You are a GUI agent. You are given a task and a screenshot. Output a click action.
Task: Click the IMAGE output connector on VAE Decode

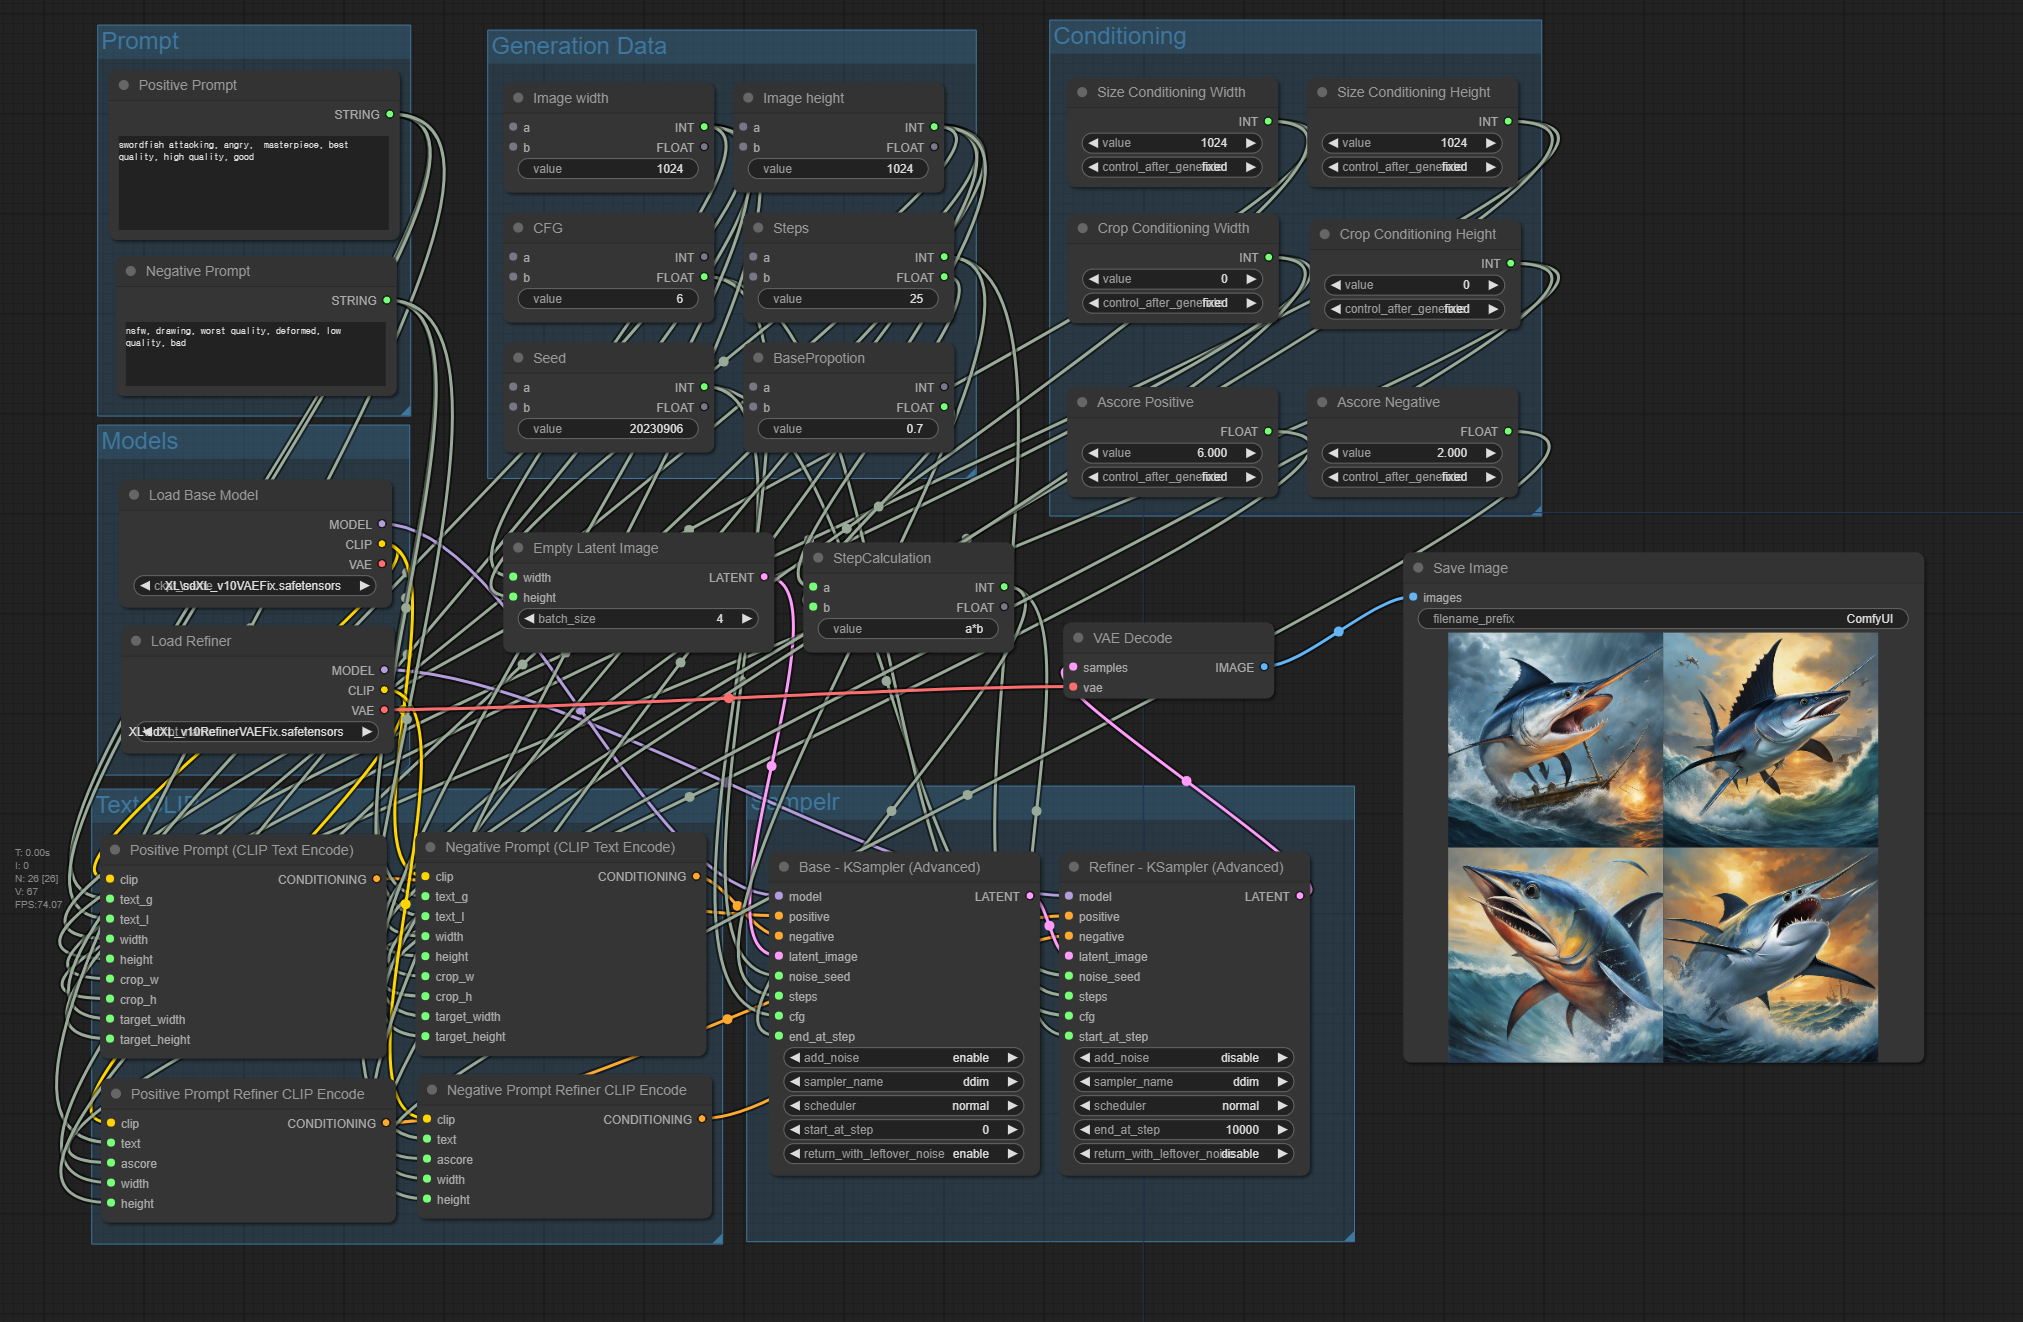(1264, 667)
